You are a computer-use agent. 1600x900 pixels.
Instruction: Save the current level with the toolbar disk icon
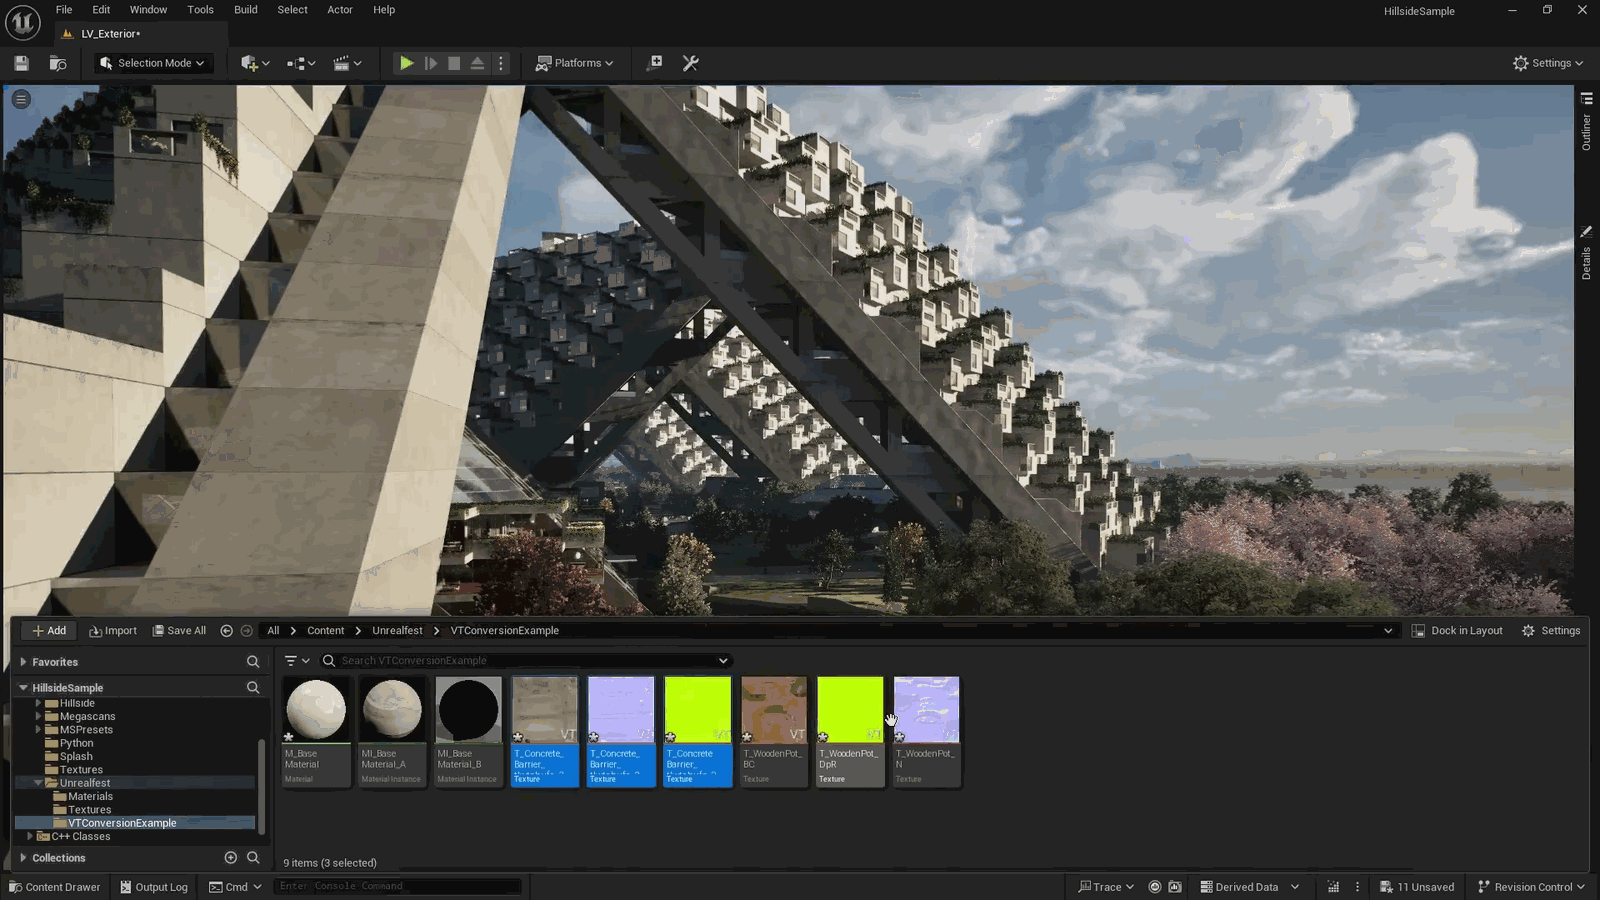point(21,63)
